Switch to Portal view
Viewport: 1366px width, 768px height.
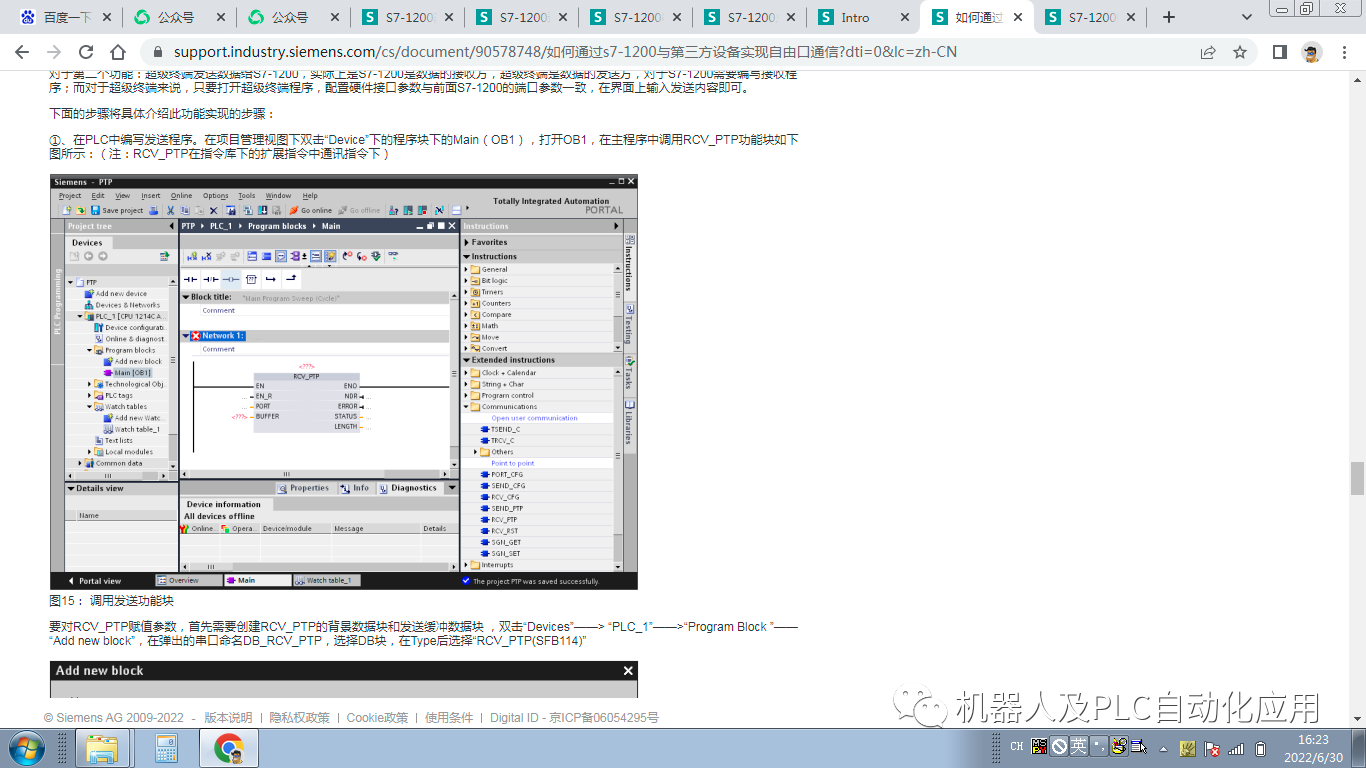point(95,581)
